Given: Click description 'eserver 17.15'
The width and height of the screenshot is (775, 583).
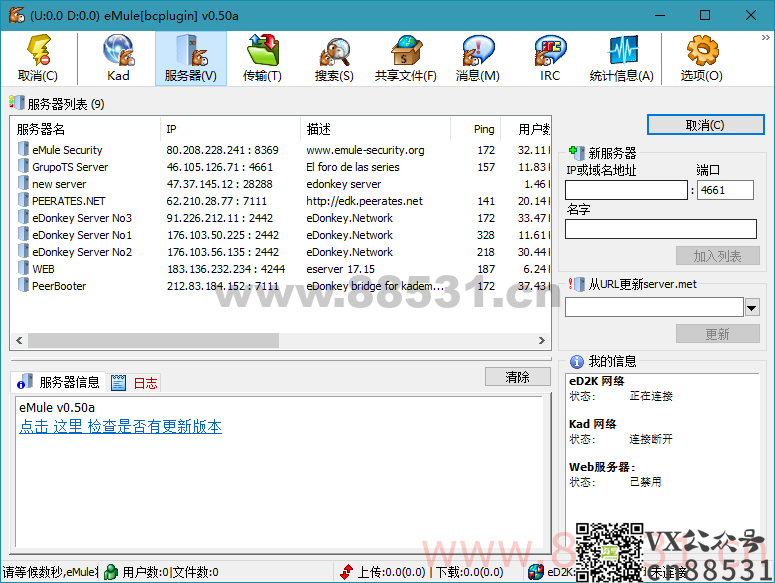Looking at the screenshot, I should pyautogui.click(x=341, y=269).
